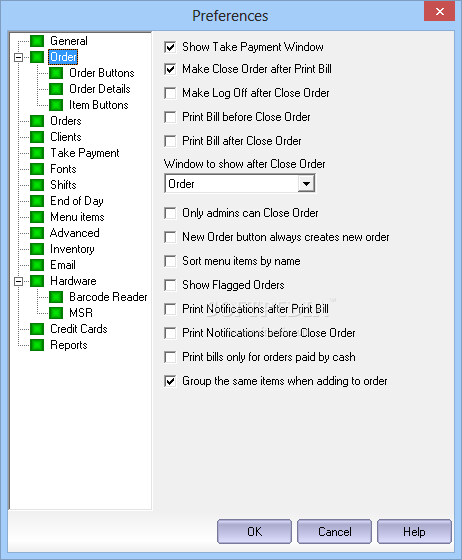This screenshot has width=462, height=560.
Task: Click the green icon beside Email
Action: pos(37,265)
